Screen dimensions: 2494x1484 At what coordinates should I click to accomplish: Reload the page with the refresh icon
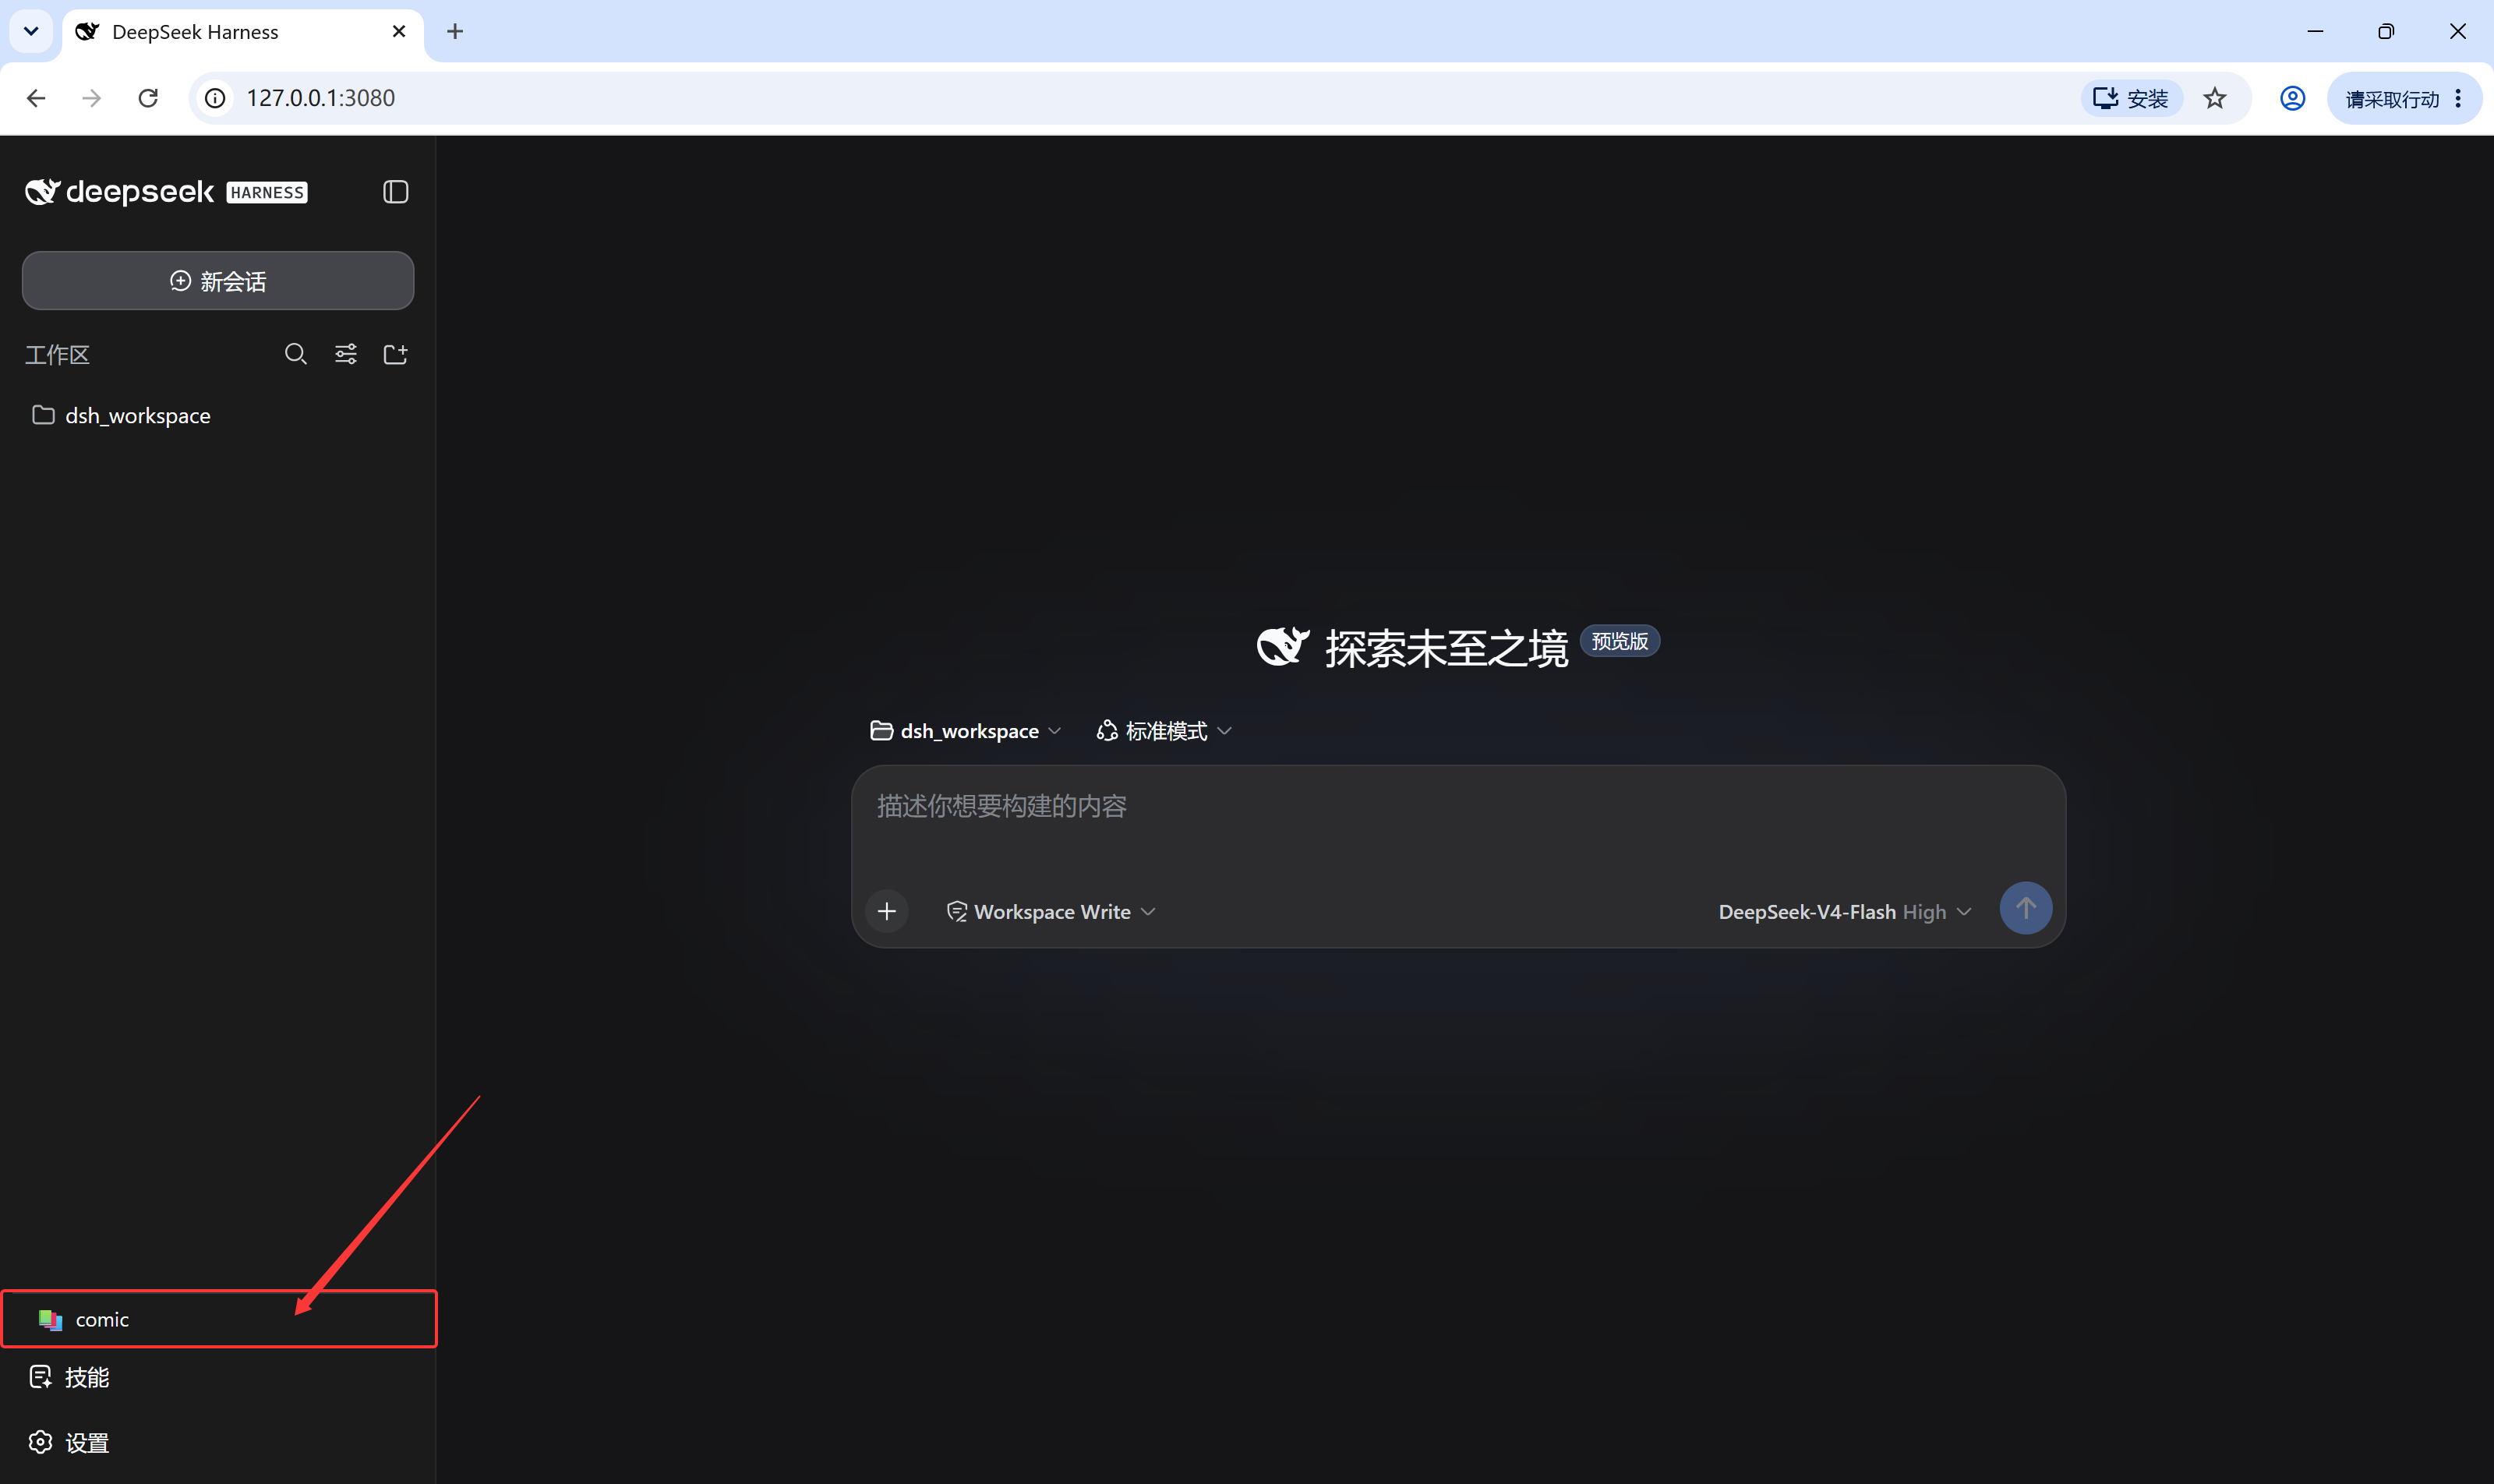click(148, 98)
